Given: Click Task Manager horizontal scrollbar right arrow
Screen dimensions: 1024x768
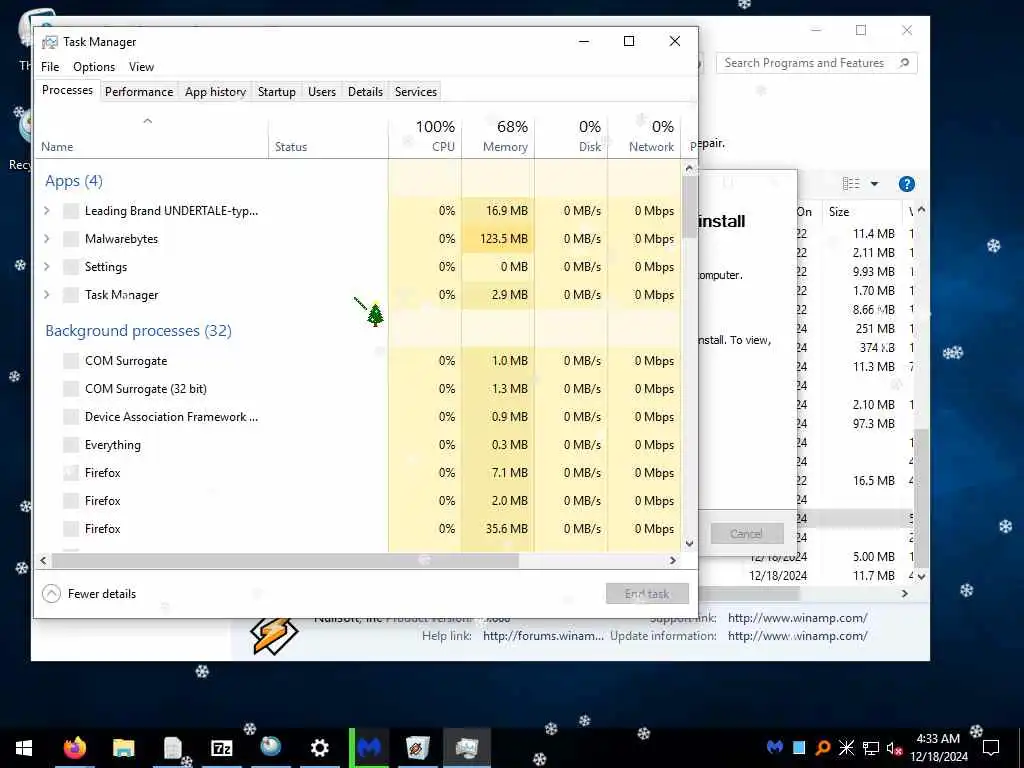Looking at the screenshot, I should click(673, 560).
